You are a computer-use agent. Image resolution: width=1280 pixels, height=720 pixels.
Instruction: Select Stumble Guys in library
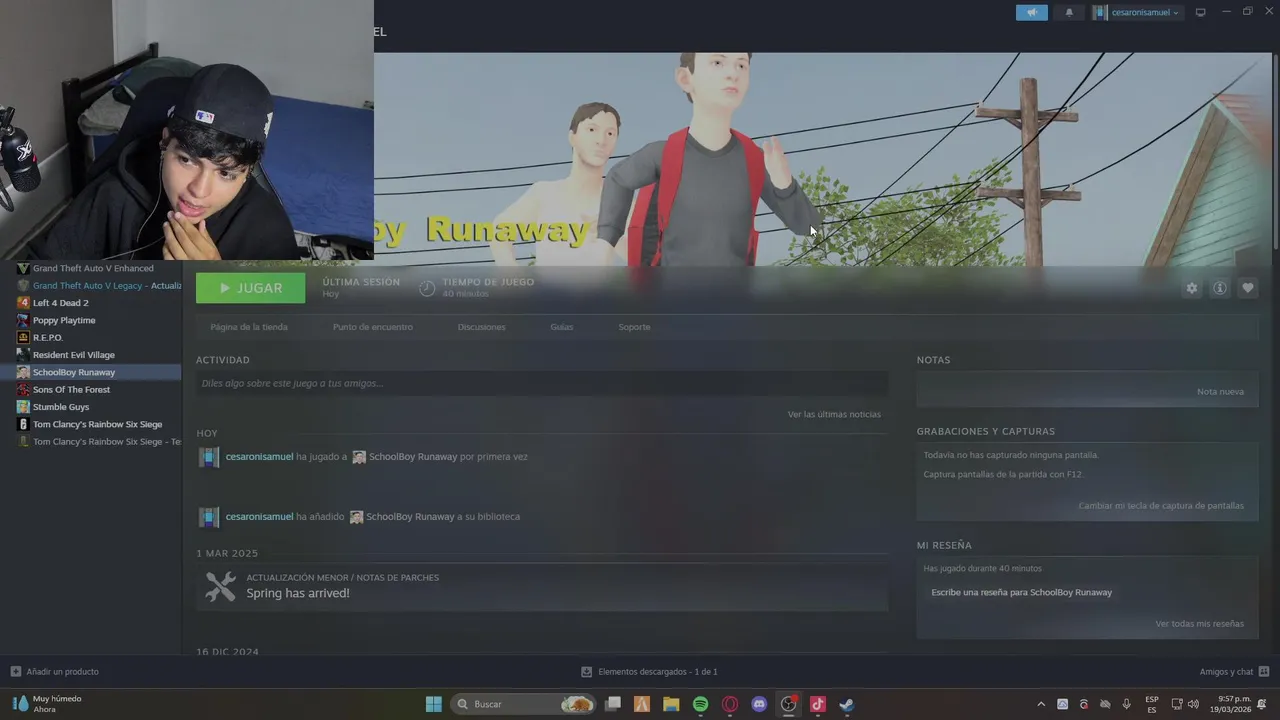61,407
